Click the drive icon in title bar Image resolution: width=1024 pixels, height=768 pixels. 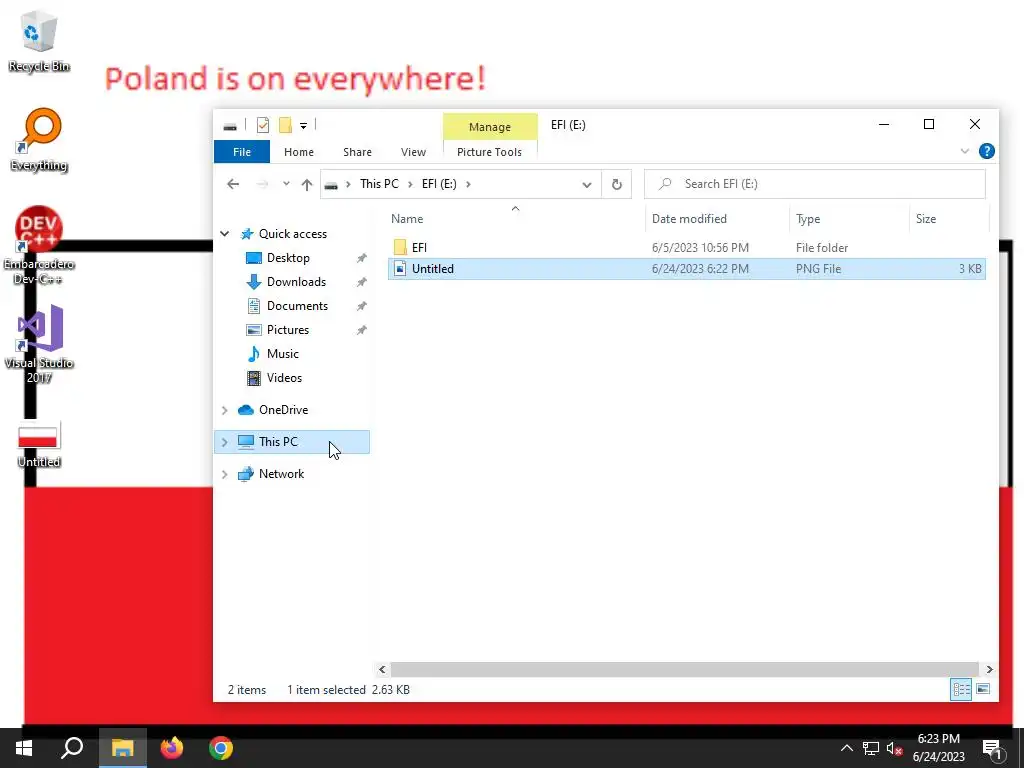tap(230, 126)
